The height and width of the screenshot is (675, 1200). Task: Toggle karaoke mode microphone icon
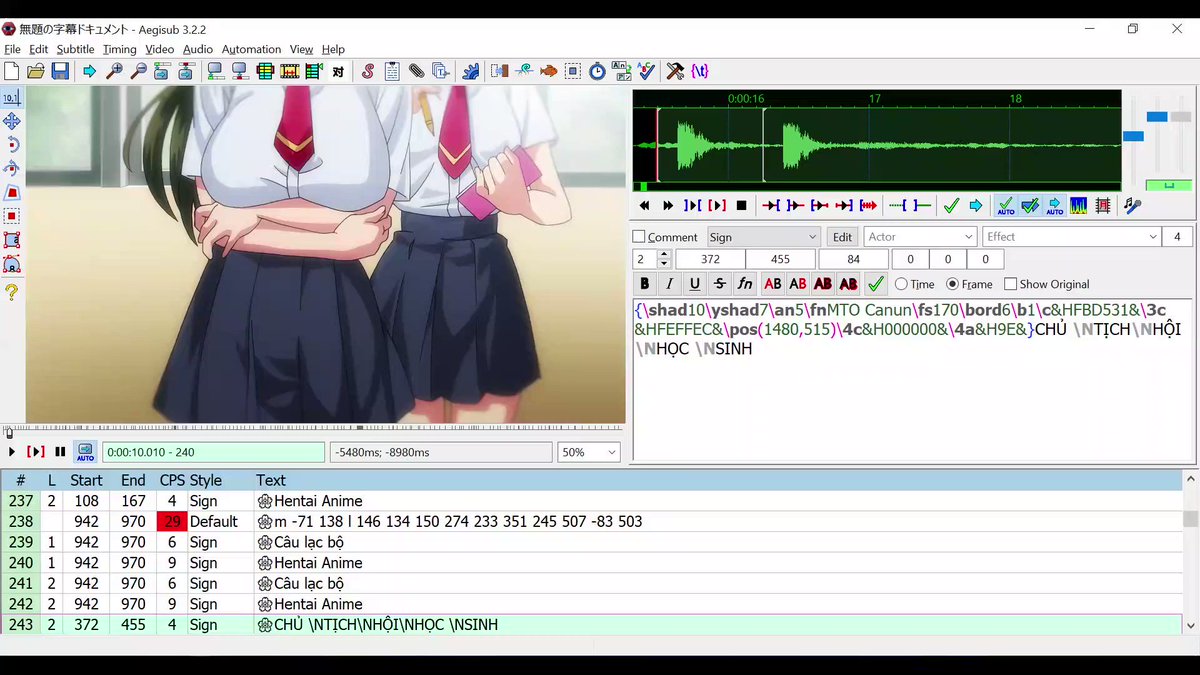(1133, 205)
